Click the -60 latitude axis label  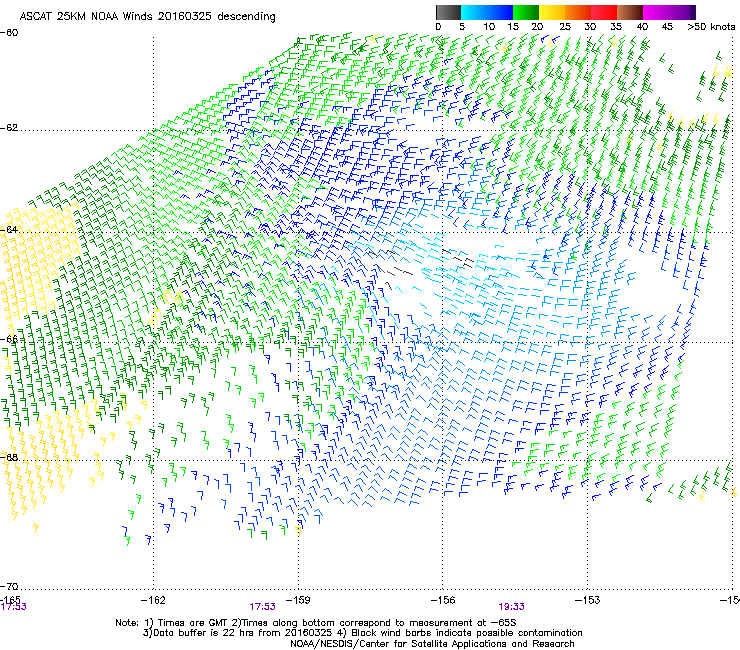[9, 33]
